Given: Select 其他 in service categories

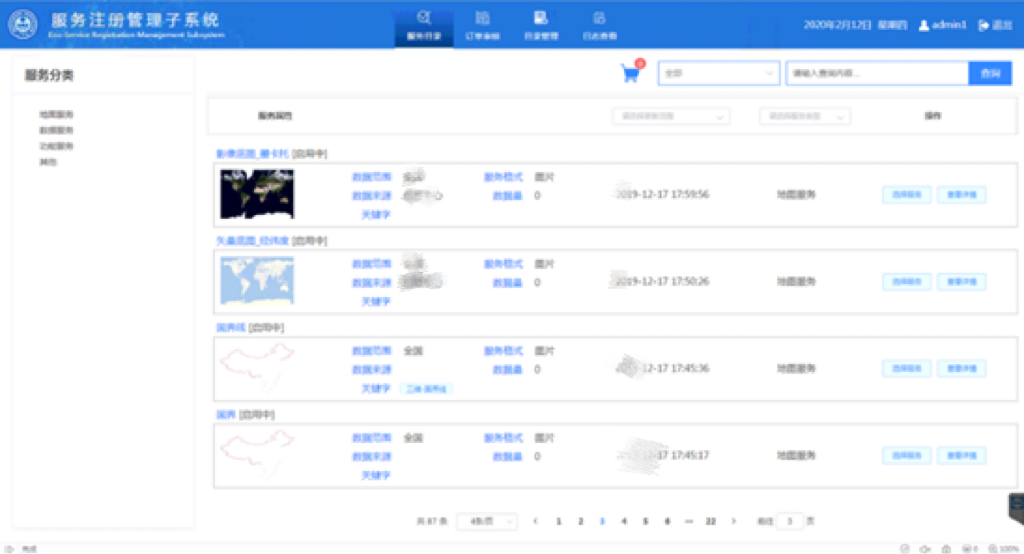Looking at the screenshot, I should [x=48, y=161].
